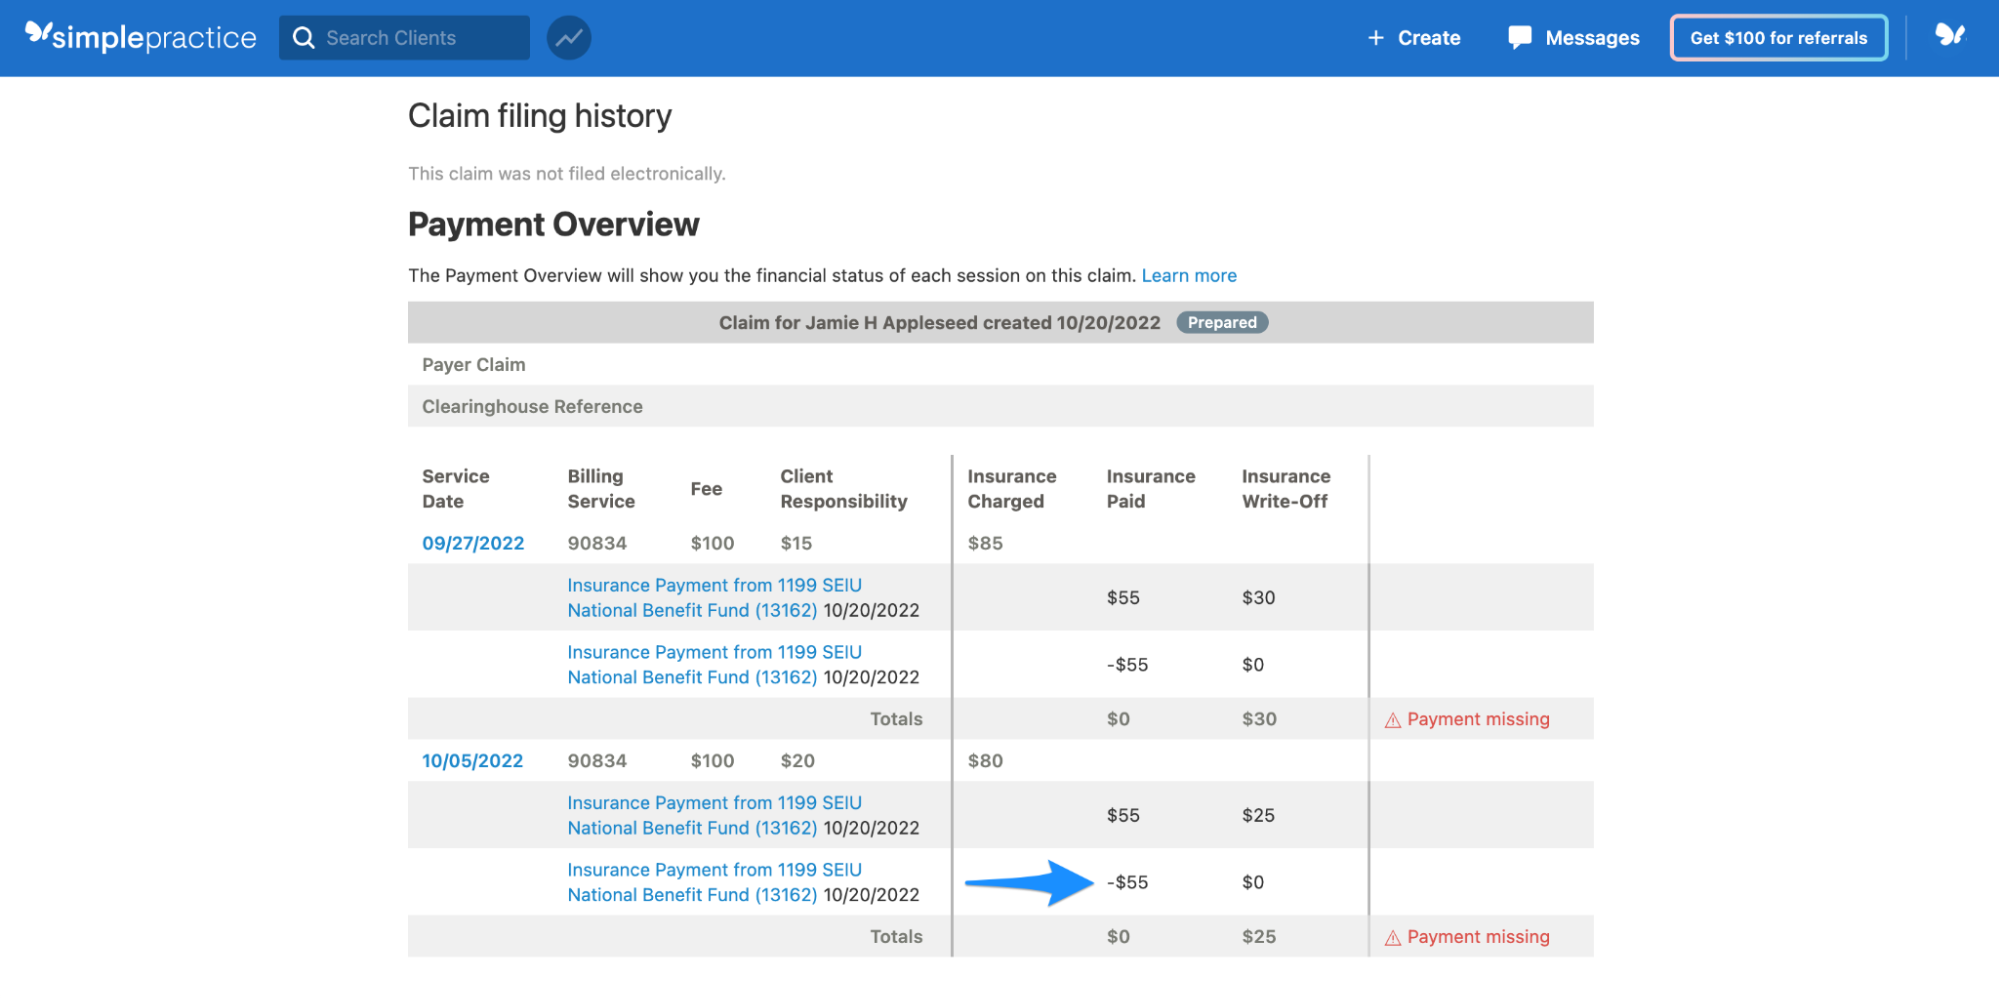Click the Payment Overview heading
The height and width of the screenshot is (998, 1999).
(x=554, y=224)
